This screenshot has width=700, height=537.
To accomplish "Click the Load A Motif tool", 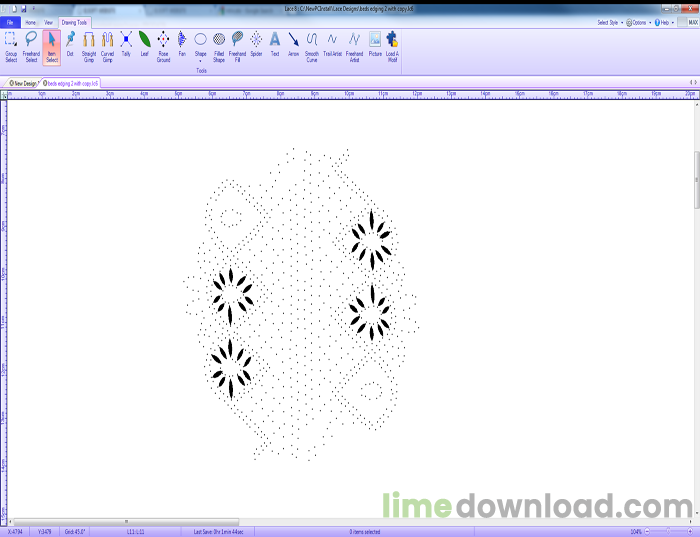I will [x=392, y=47].
